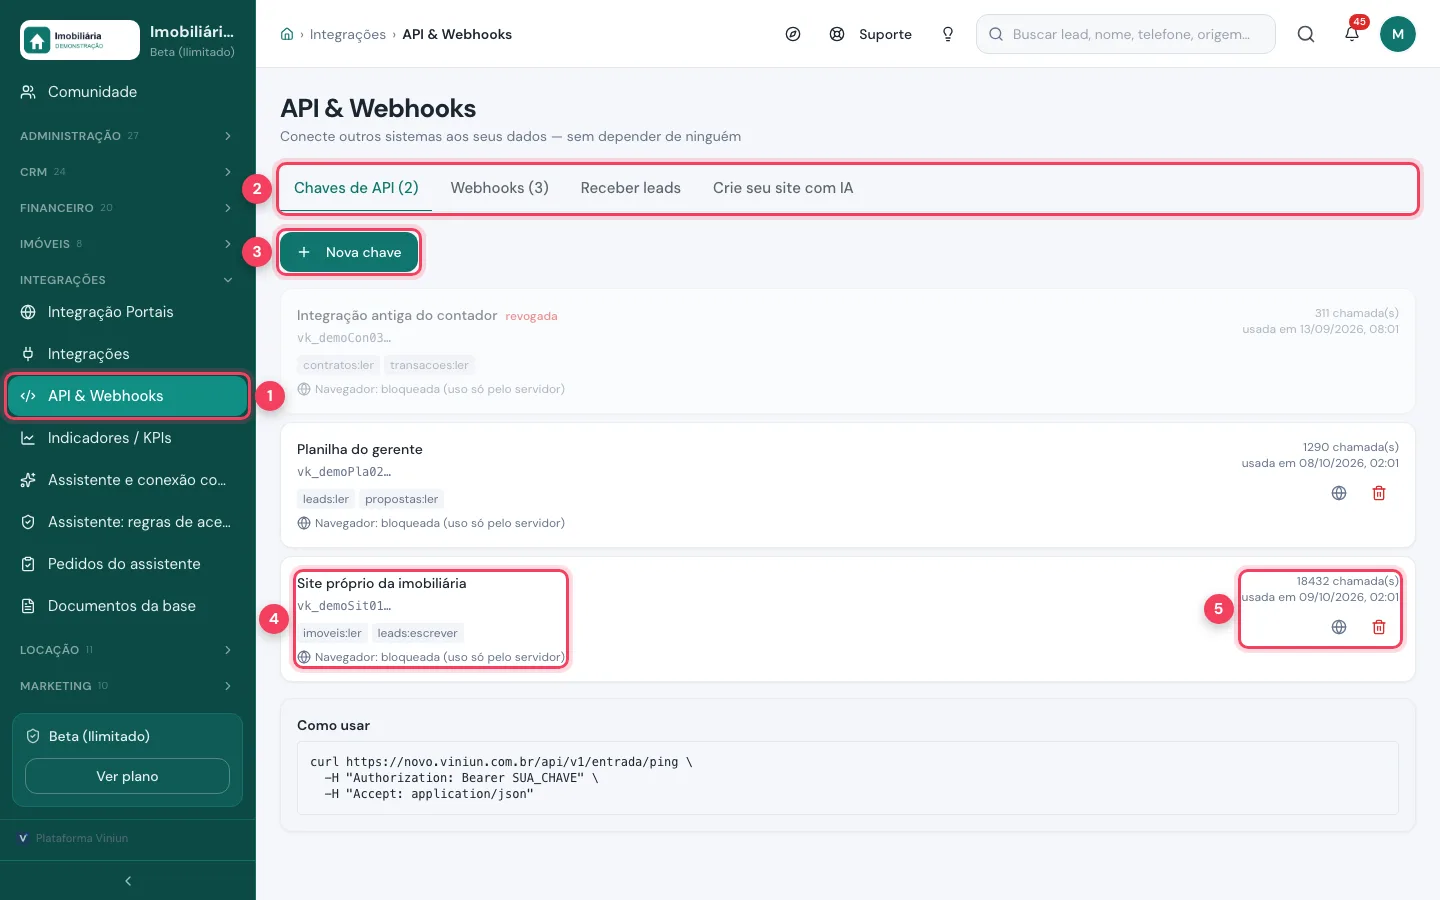The height and width of the screenshot is (900, 1440).
Task: Open Integração Portais in sidebar
Action: (x=128, y=312)
